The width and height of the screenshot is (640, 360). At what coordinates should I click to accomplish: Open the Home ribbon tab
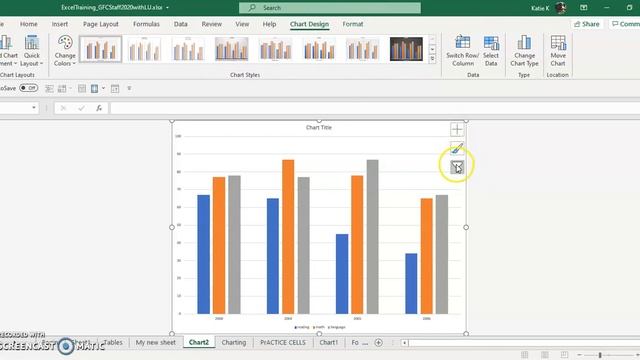pyautogui.click(x=29, y=24)
